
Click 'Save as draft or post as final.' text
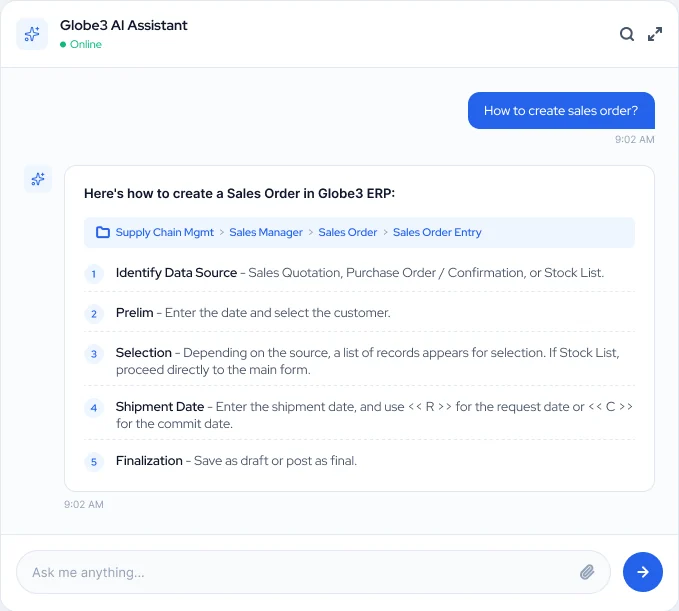coord(275,460)
